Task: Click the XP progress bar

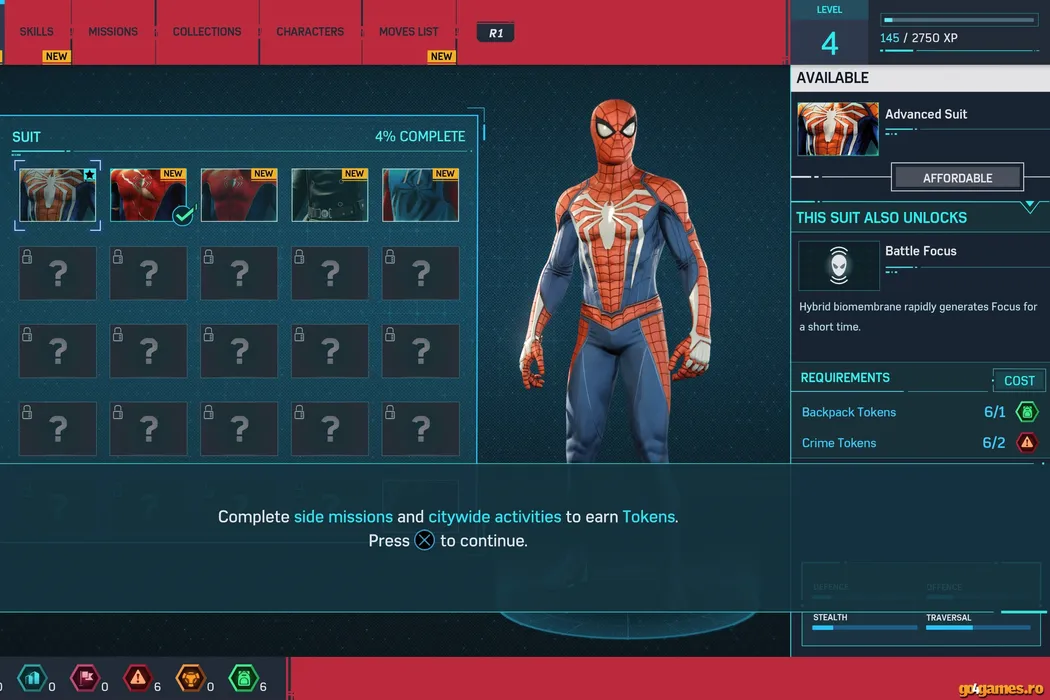Action: click(x=958, y=20)
